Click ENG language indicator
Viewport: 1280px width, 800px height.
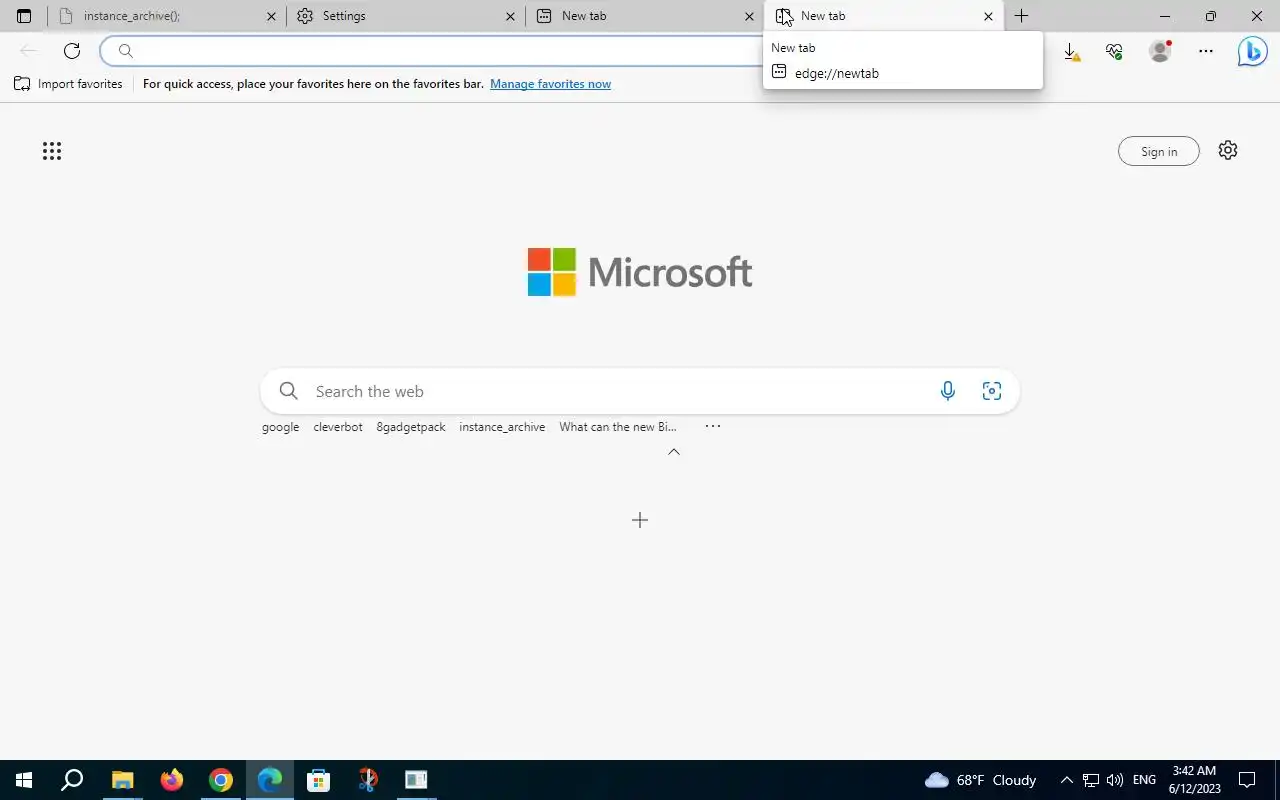tap(1145, 780)
